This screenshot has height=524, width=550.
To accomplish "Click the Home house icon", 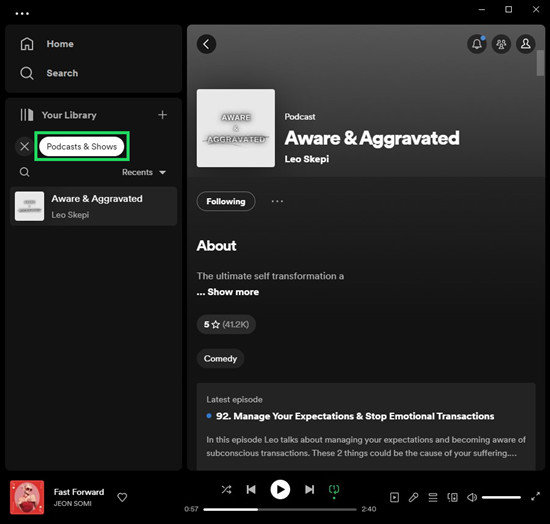I will [x=27, y=44].
